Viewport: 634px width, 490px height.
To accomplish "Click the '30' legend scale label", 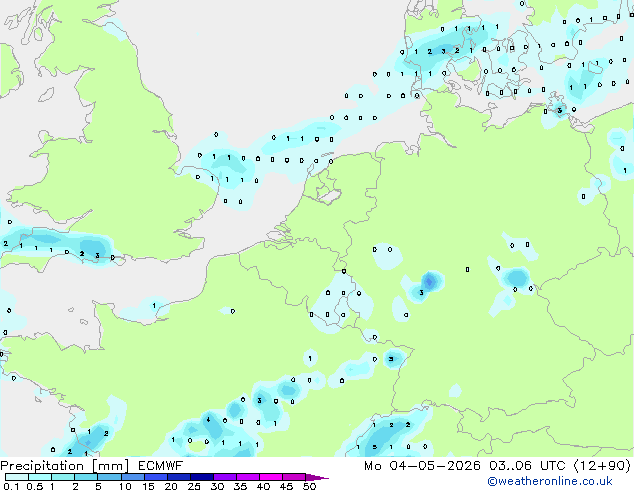I will pos(217,486).
